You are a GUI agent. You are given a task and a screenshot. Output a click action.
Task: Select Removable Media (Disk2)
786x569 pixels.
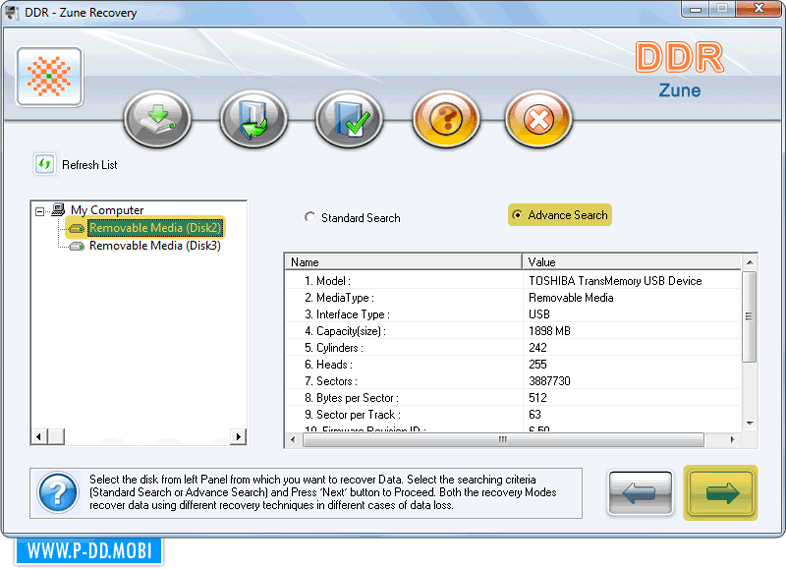155,228
